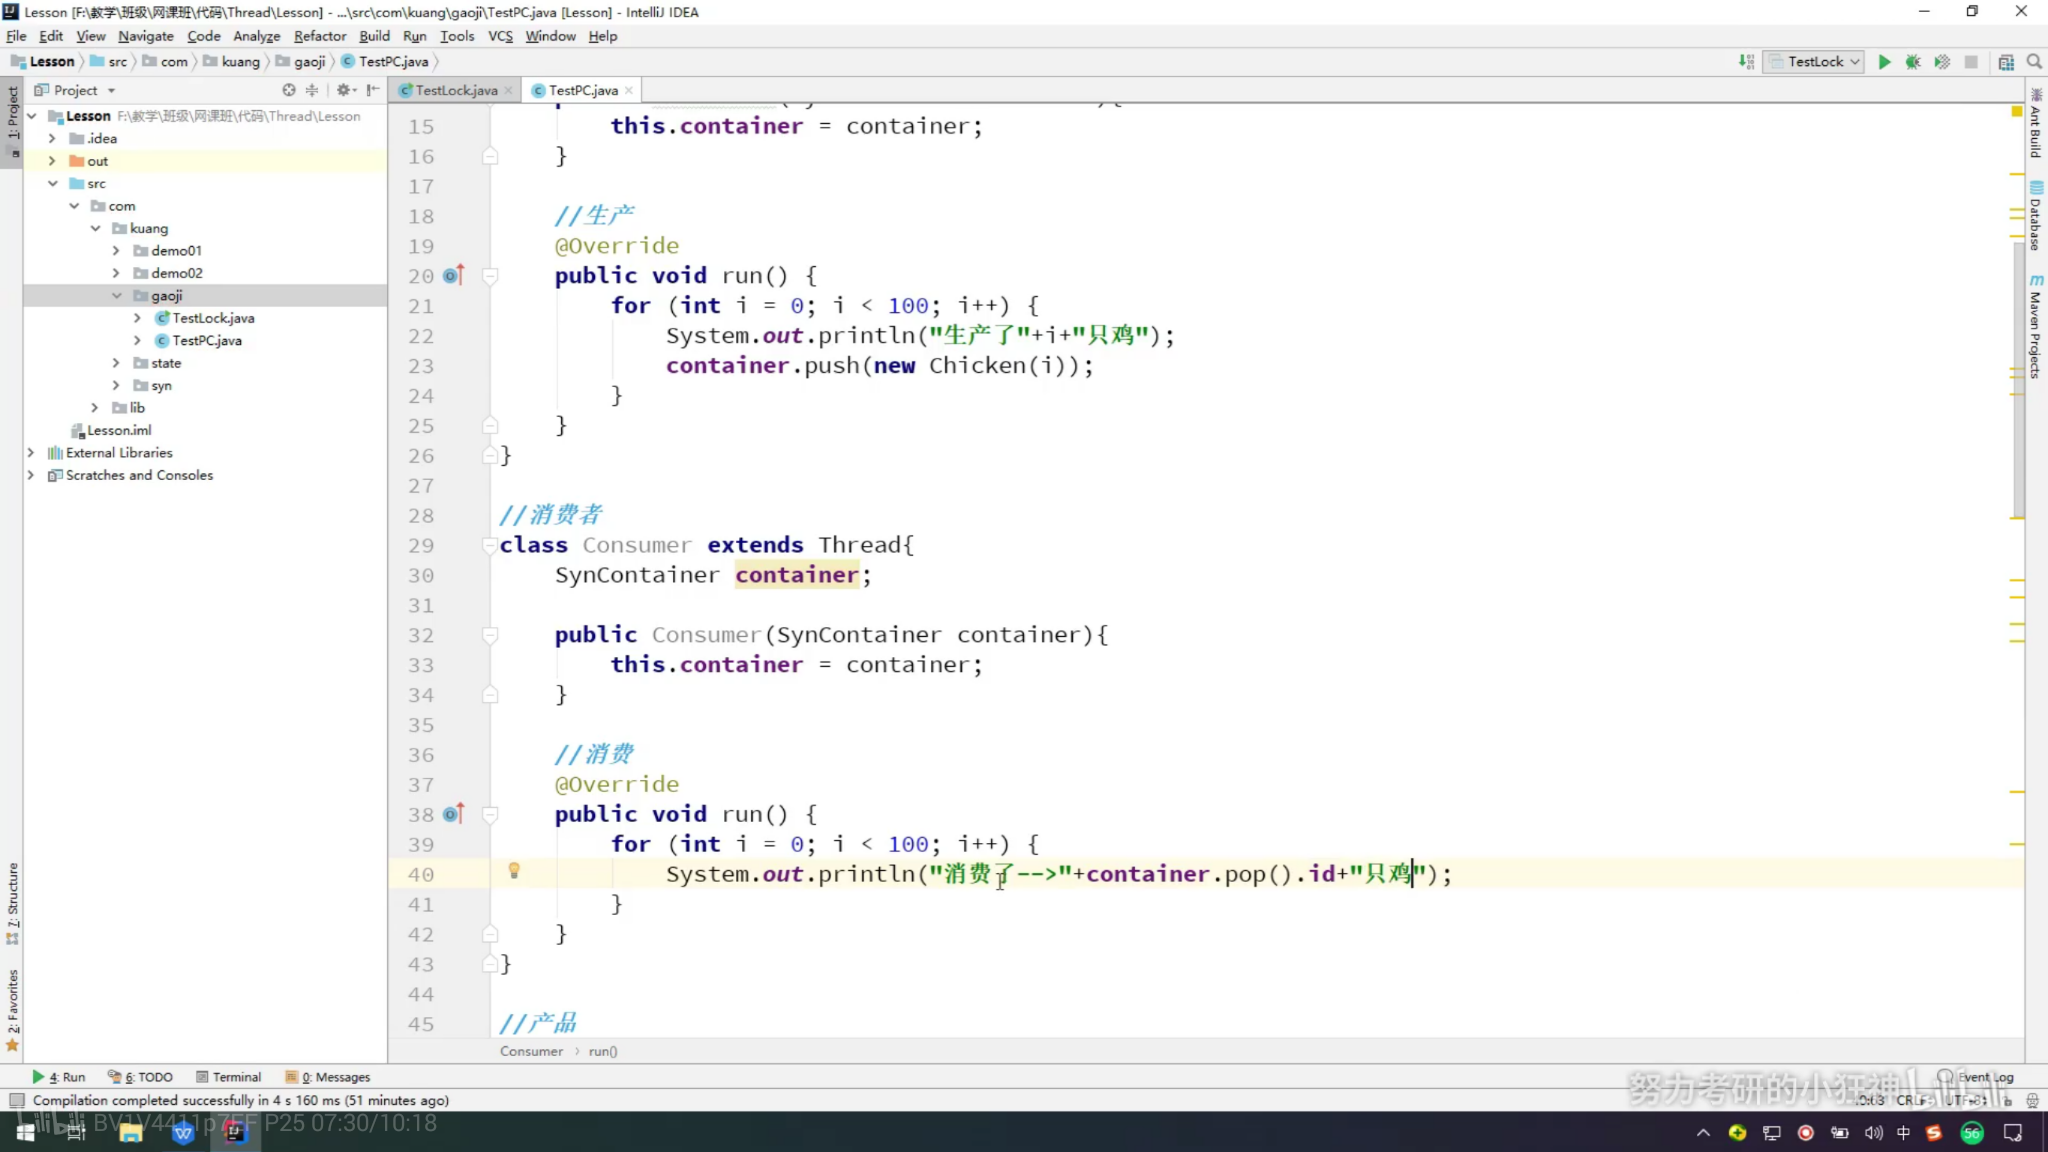Select TestPC.java in project tree
Viewport: 2048px width, 1152px height.
click(207, 341)
